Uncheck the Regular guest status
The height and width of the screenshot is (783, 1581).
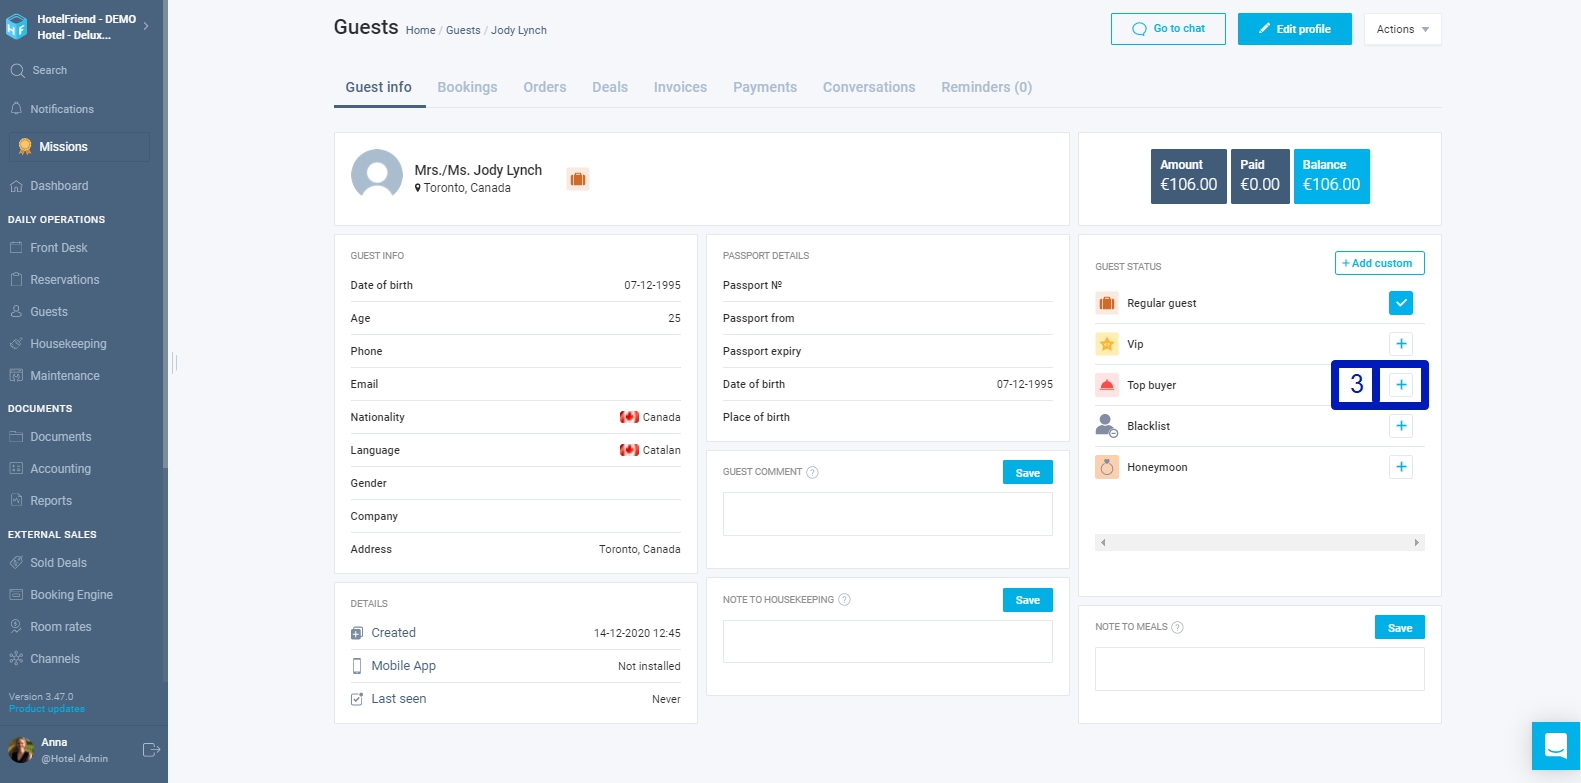coord(1401,303)
